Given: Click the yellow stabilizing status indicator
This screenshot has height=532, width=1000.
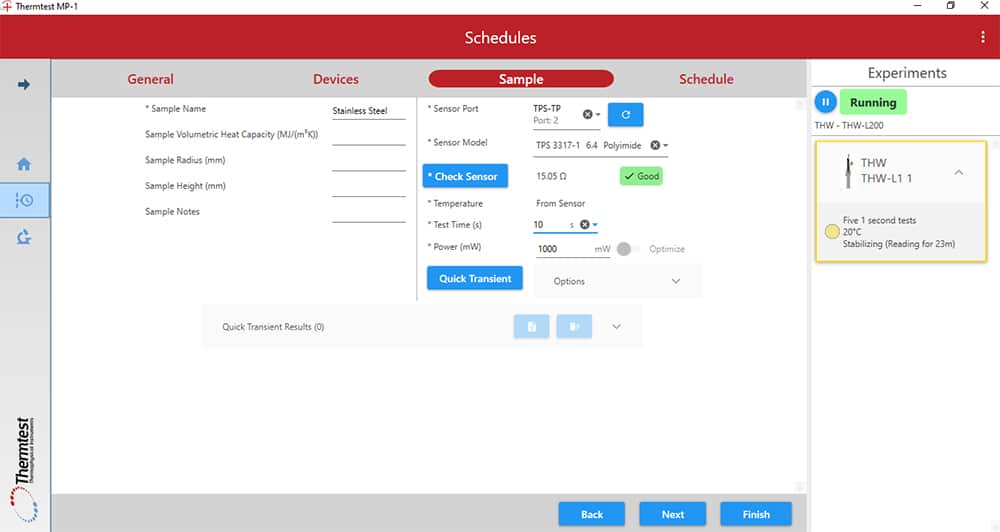Looking at the screenshot, I should pos(832,232).
